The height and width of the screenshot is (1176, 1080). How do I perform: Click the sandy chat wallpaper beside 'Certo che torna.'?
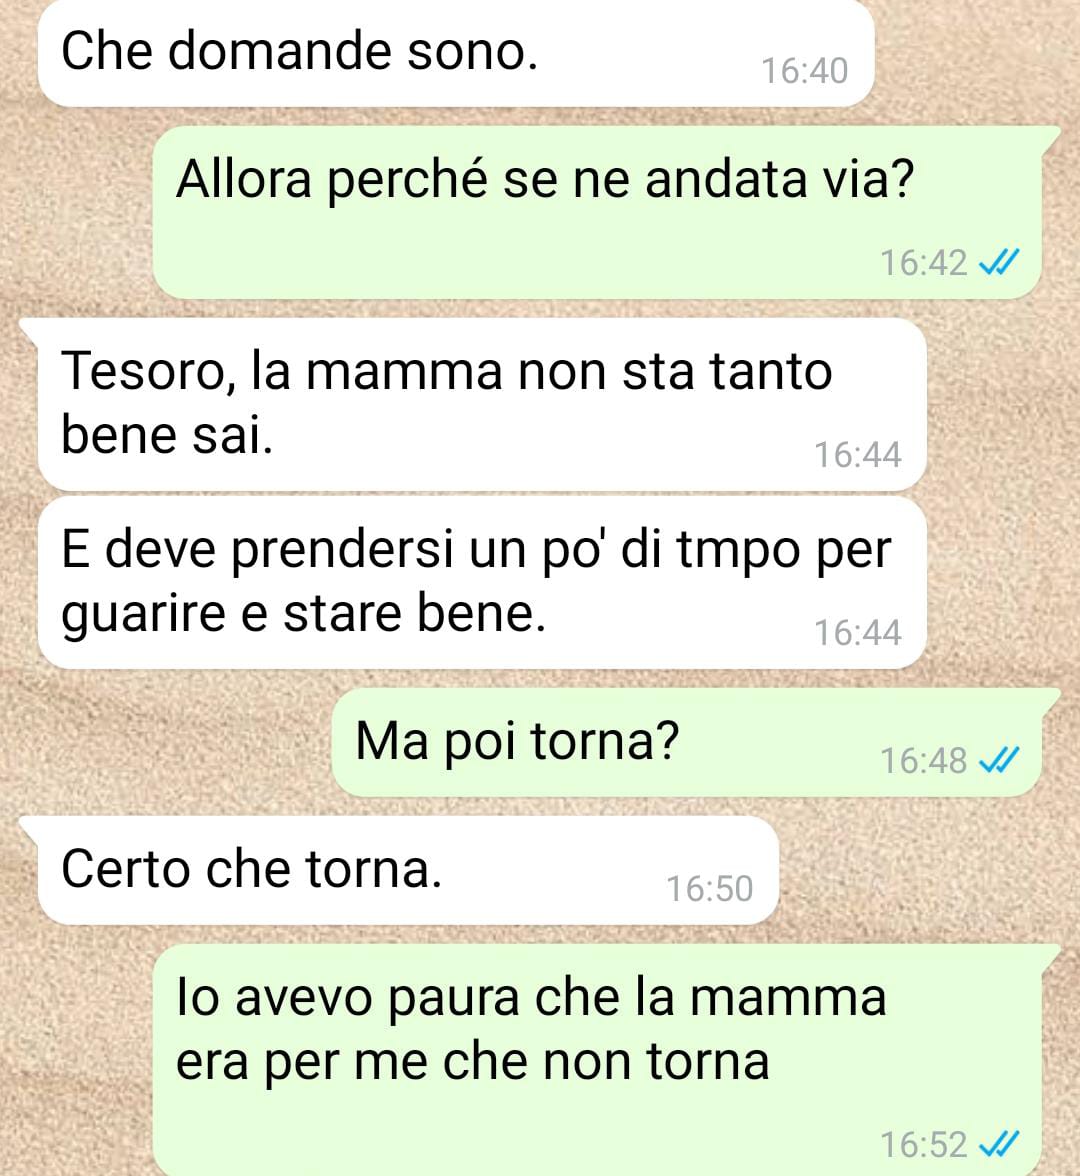(922, 870)
